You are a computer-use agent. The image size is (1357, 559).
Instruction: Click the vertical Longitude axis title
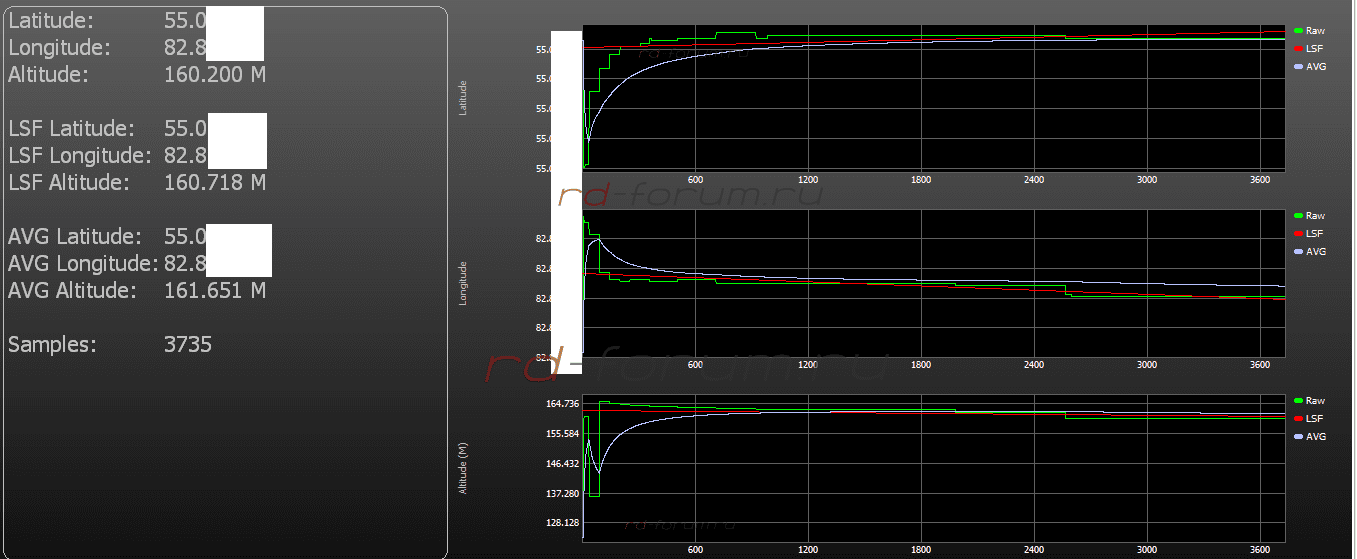463,283
